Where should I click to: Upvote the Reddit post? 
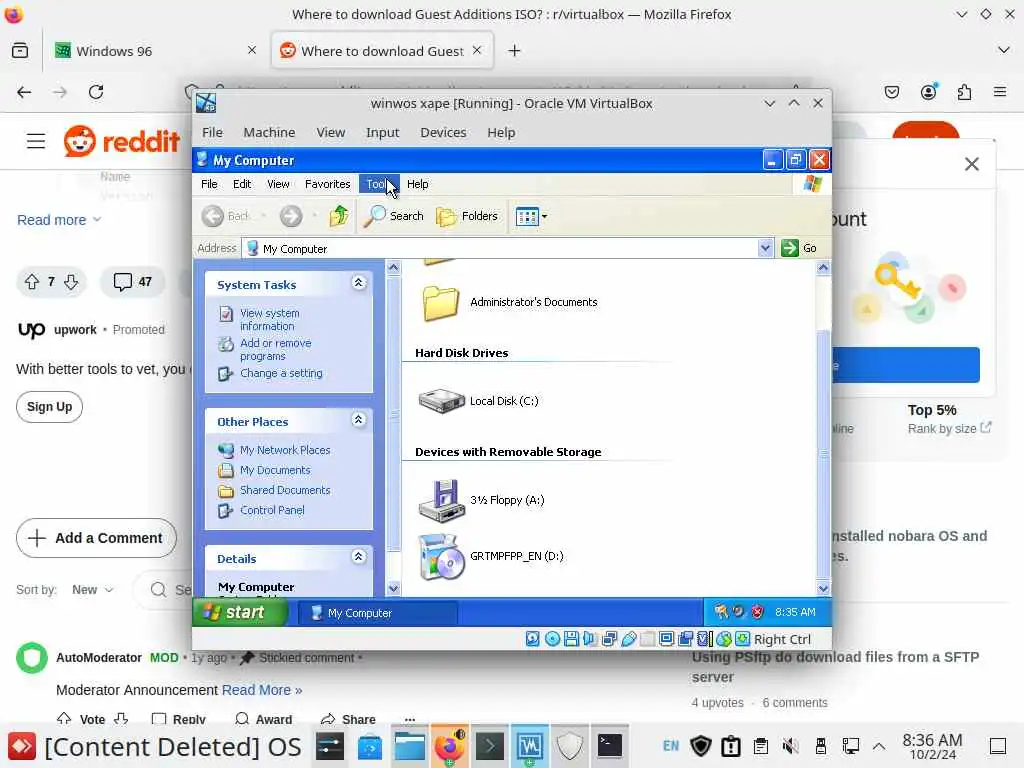point(32,281)
